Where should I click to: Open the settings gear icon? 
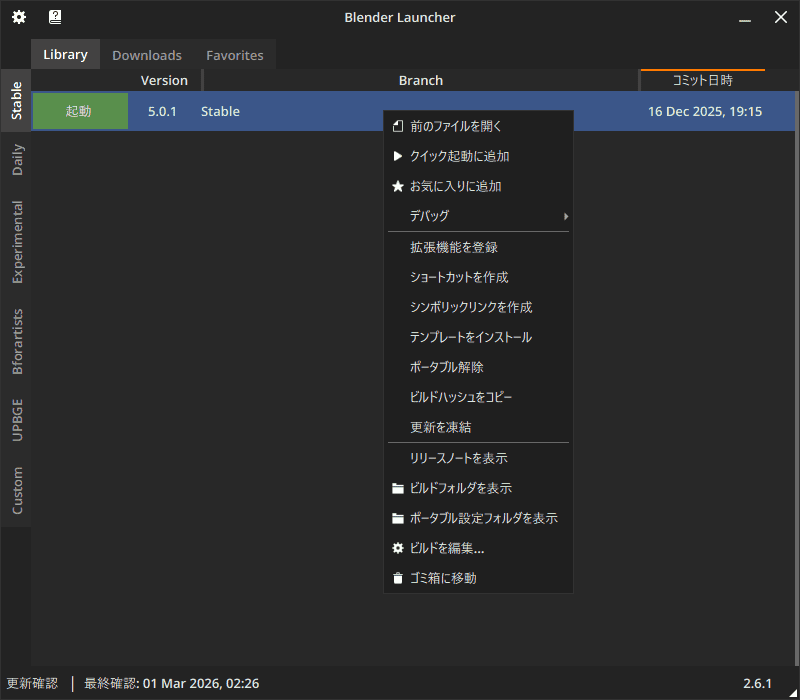[18, 17]
